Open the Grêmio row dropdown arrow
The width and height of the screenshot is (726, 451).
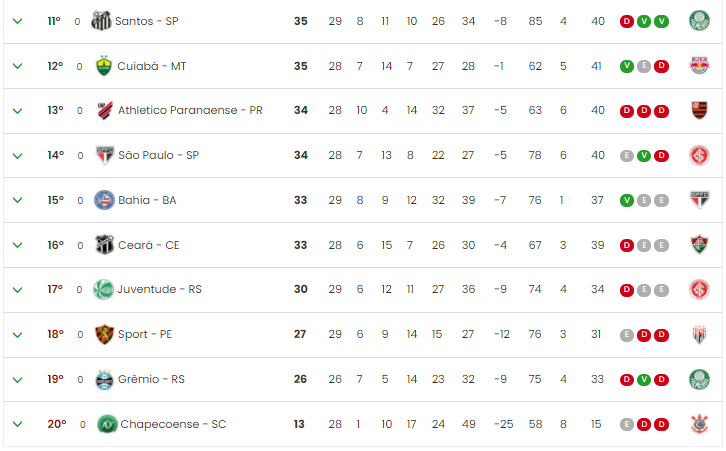pyautogui.click(x=18, y=380)
